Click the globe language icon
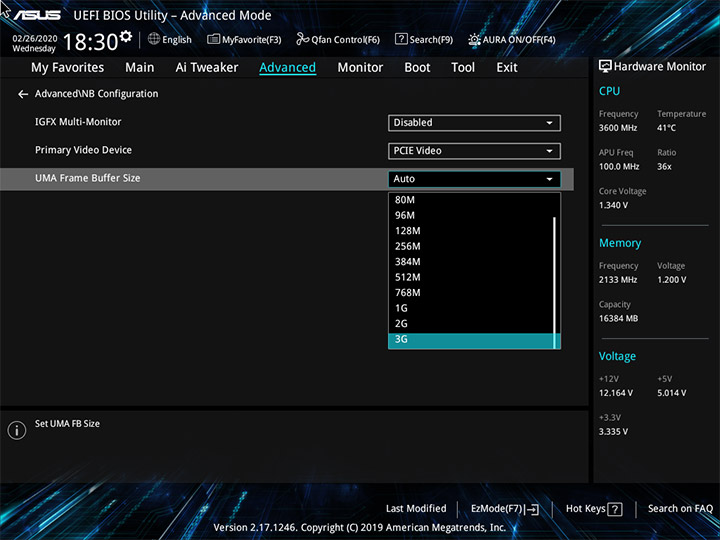The image size is (720, 540). 154,39
